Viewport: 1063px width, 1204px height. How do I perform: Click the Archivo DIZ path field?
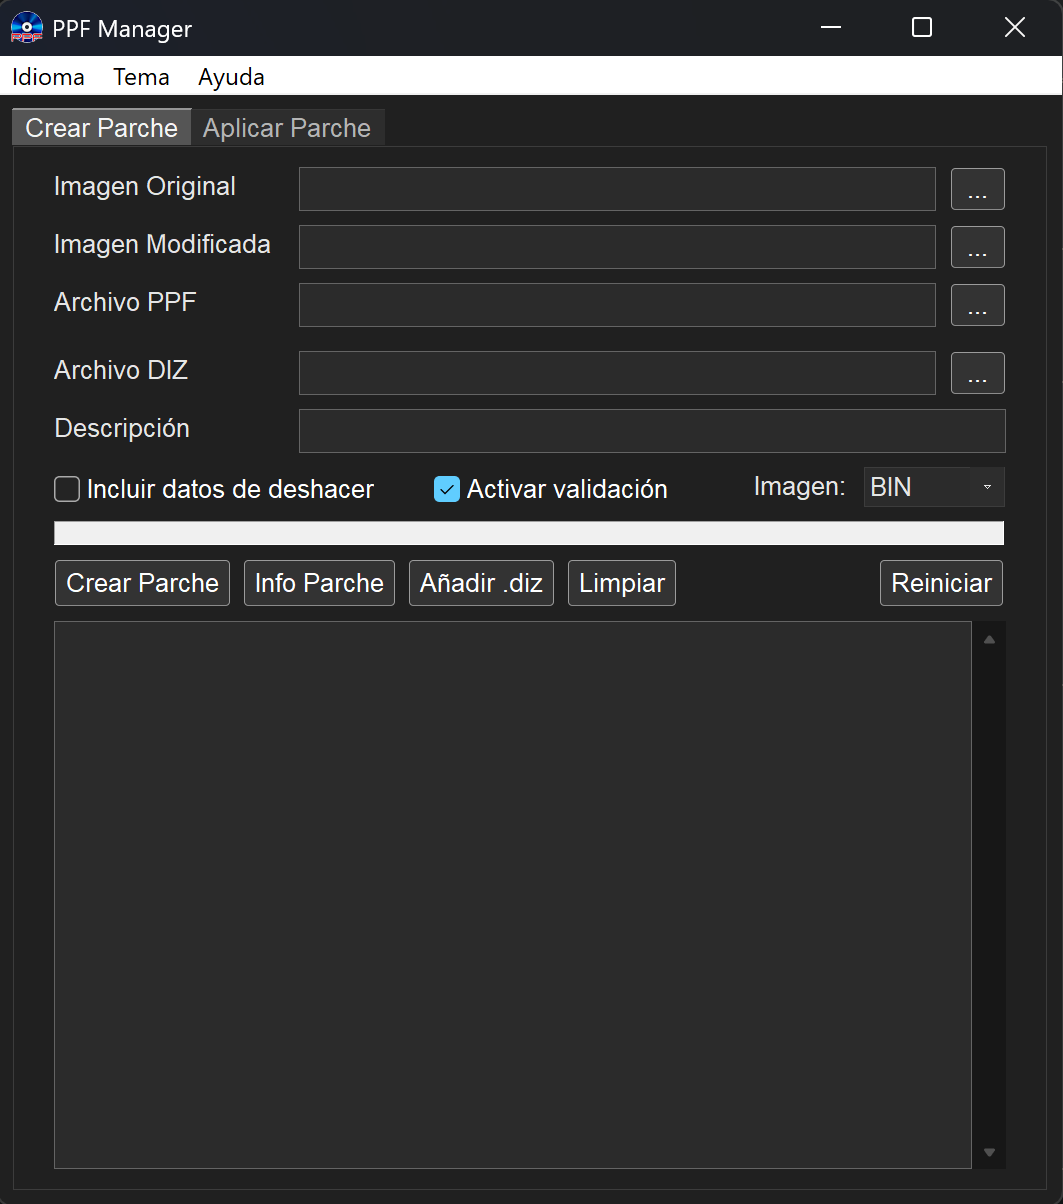[617, 373]
